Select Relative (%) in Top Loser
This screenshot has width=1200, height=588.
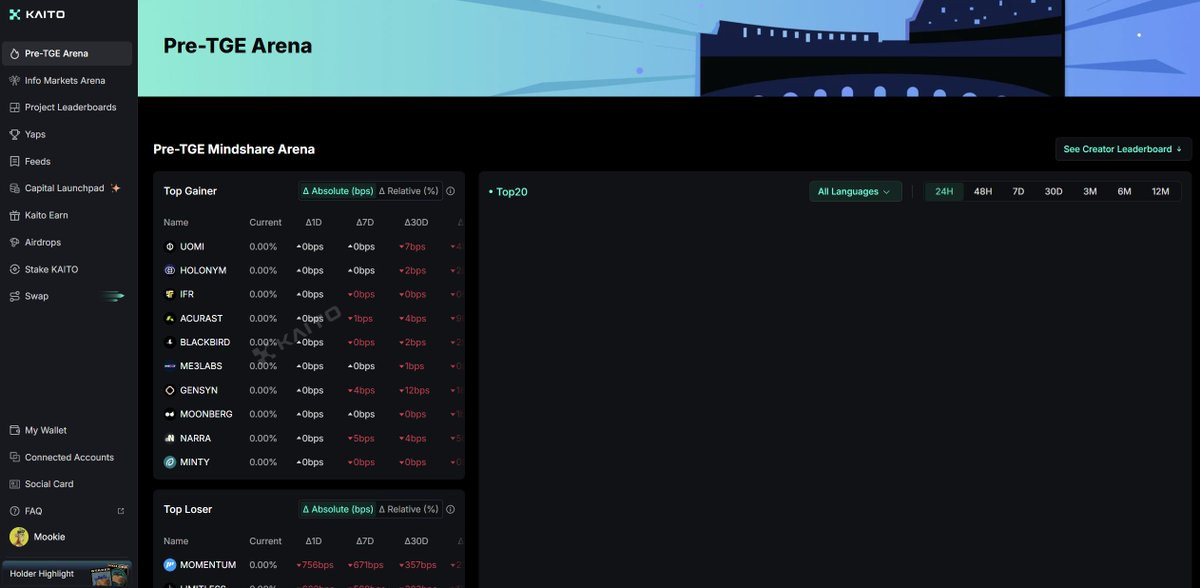408,509
